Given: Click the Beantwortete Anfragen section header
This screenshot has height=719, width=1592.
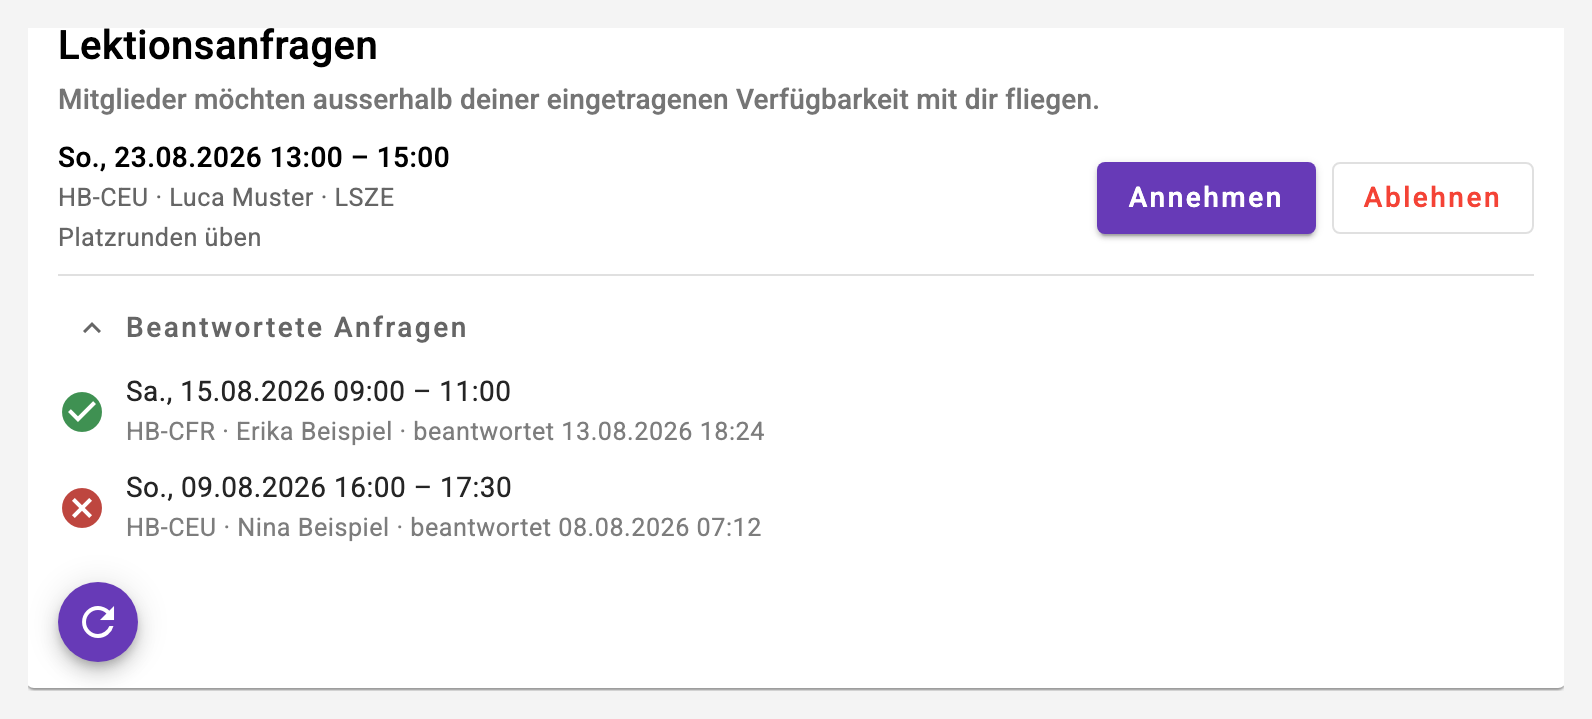Looking at the screenshot, I should [x=296, y=328].
